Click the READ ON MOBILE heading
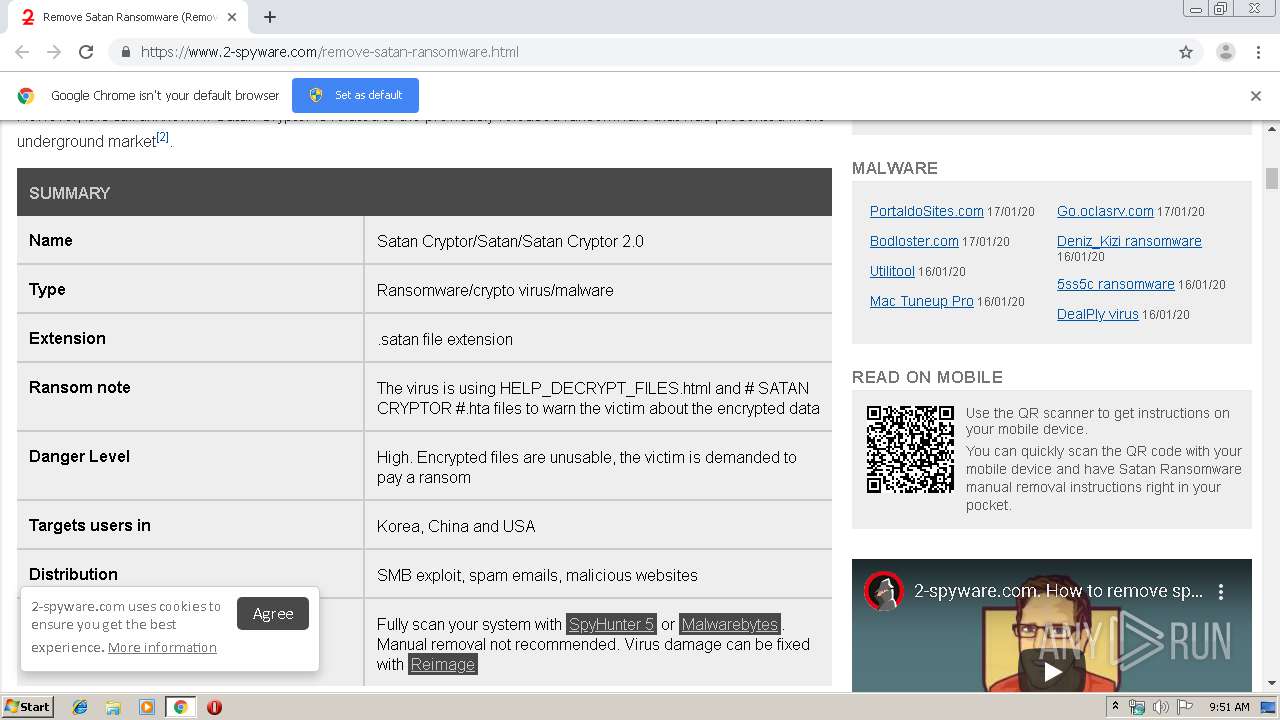1280x720 pixels. coord(927,377)
